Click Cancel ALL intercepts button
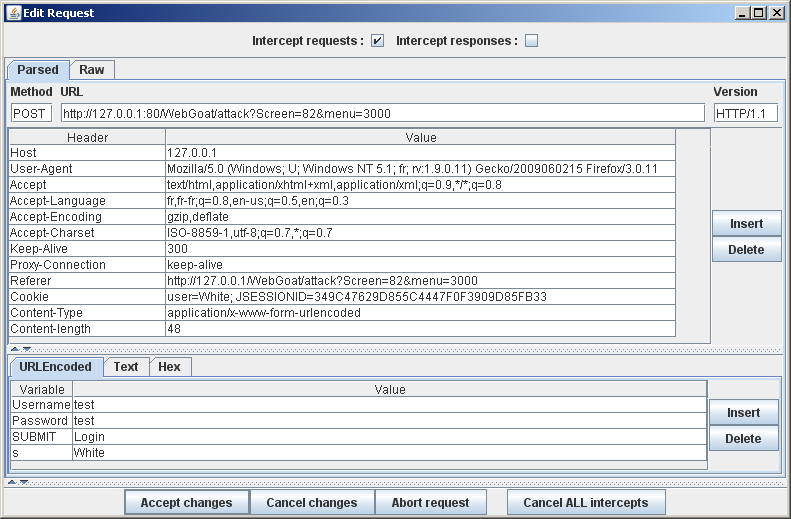The height and width of the screenshot is (519, 791). click(x=585, y=502)
